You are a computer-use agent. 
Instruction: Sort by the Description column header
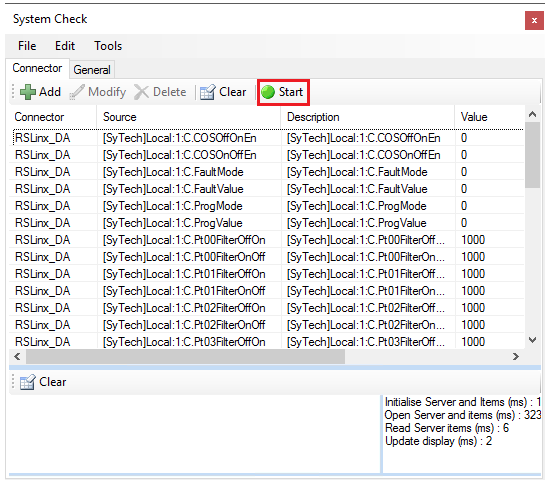[x=368, y=117]
